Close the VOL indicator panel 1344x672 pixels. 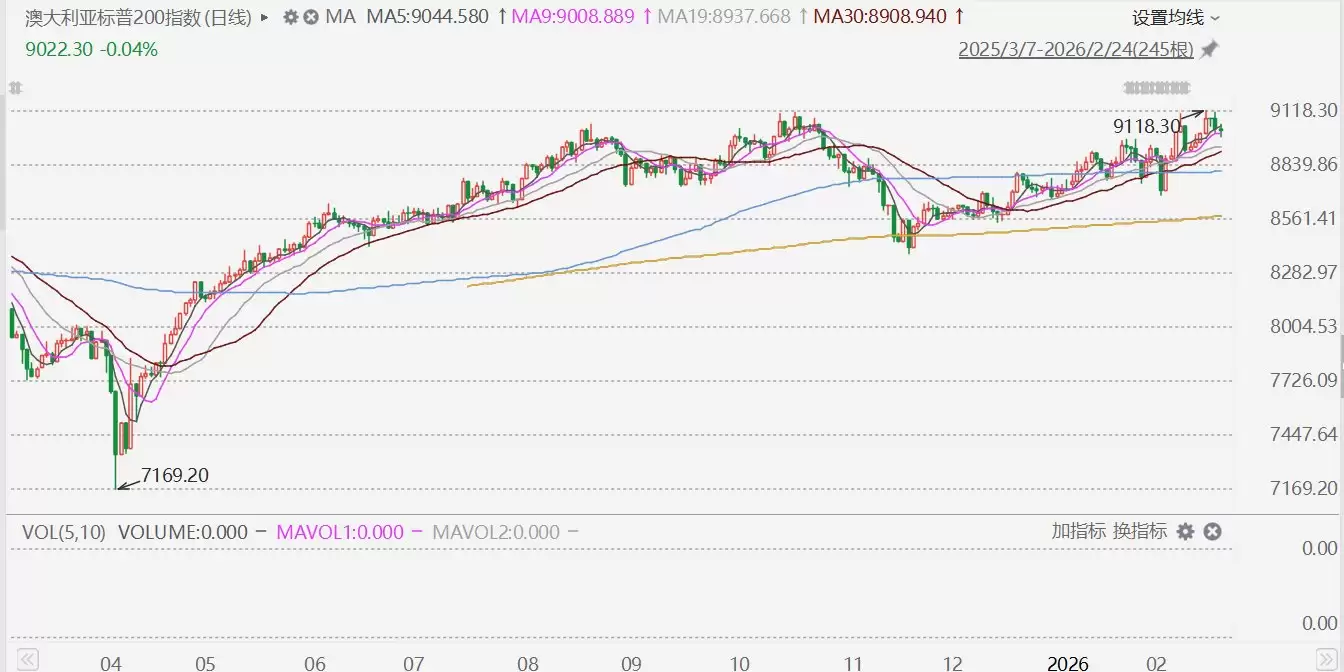(1212, 532)
